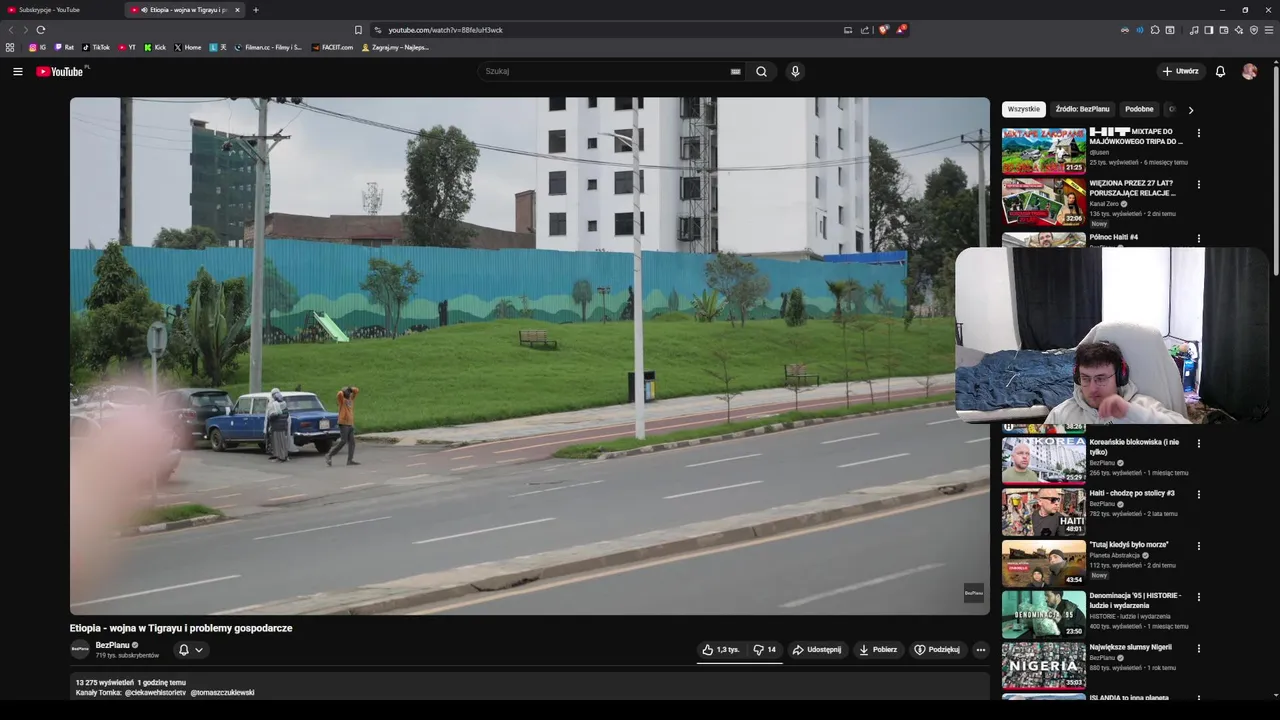Viewport: 1280px width, 720px height.
Task: Open BezPlanu channel name link
Action: 112,645
